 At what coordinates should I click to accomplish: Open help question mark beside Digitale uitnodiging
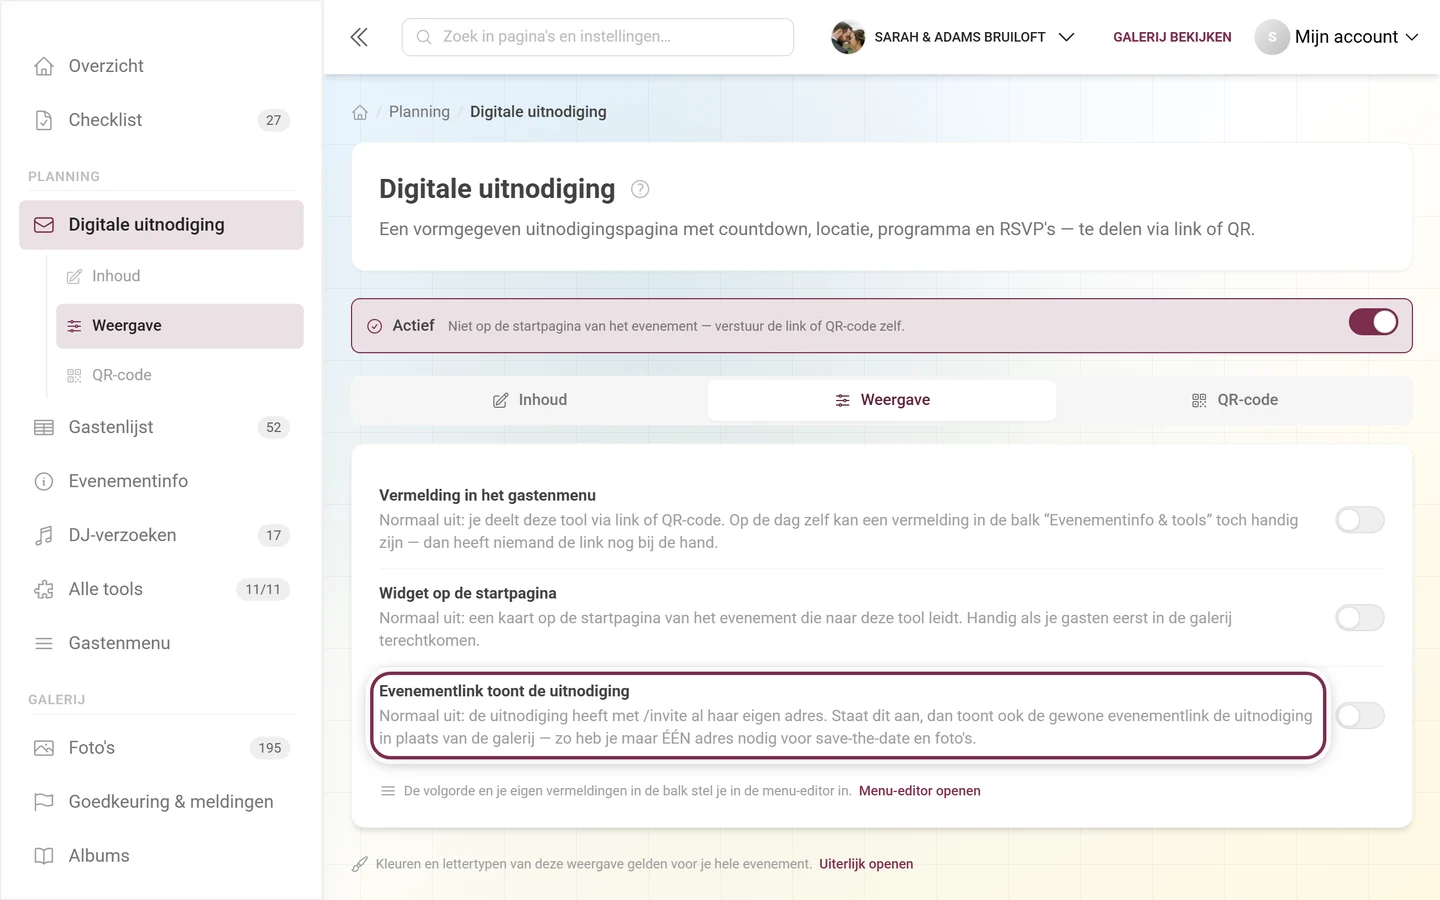640,189
